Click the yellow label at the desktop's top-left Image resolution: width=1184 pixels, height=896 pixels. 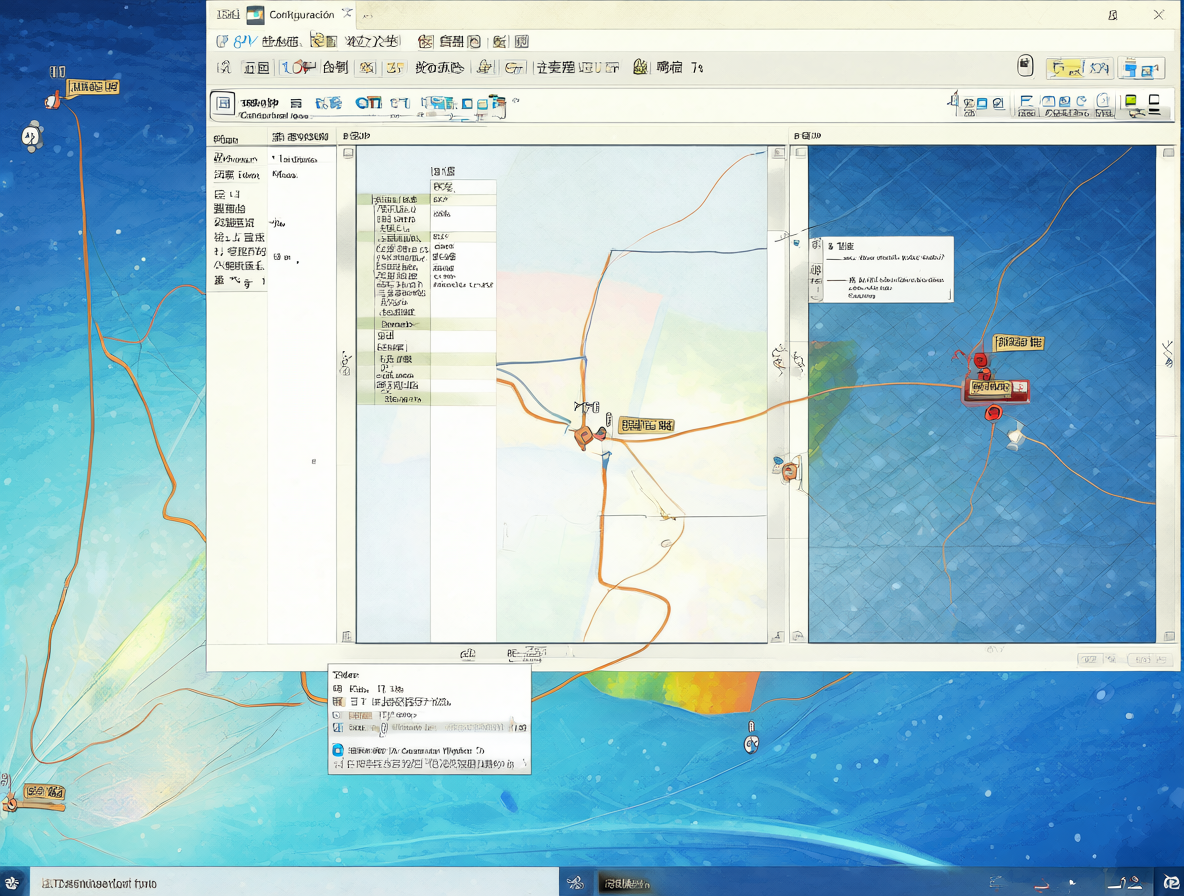(93, 88)
